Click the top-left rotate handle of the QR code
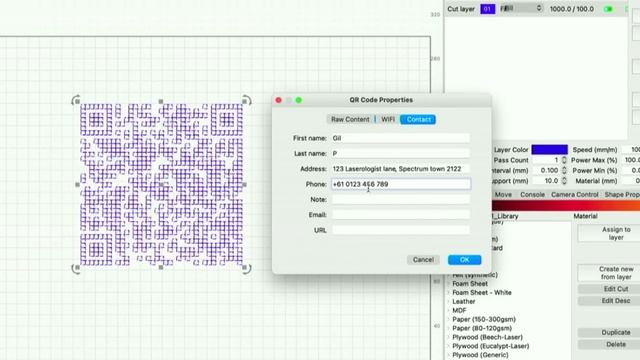 click(x=76, y=100)
